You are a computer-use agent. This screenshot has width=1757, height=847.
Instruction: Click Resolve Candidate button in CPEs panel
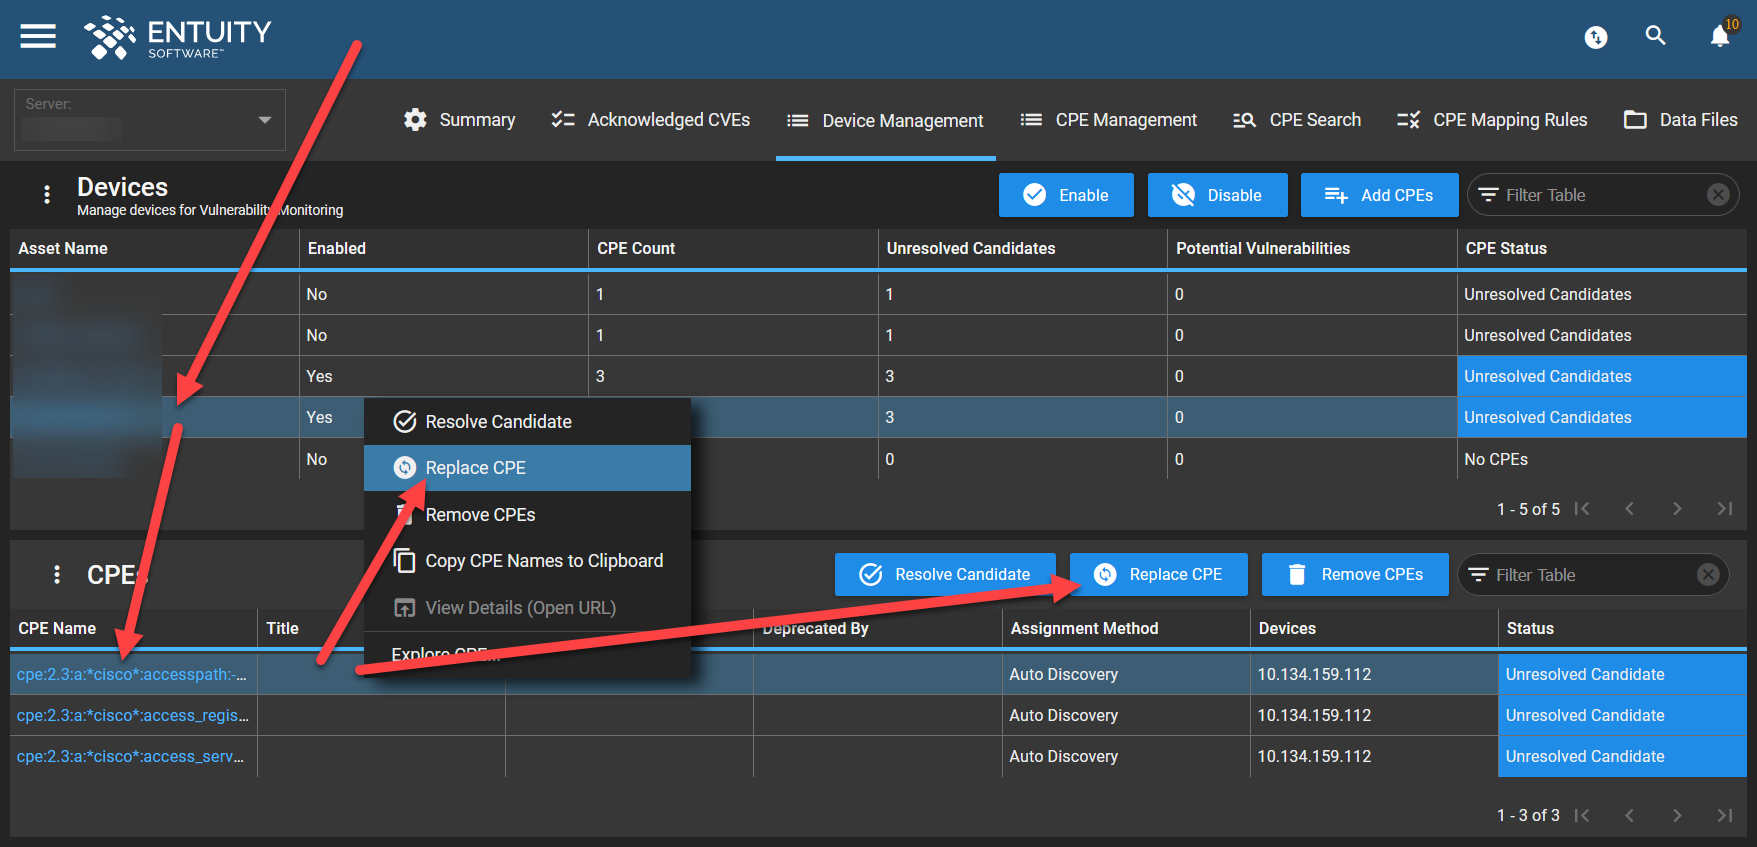click(x=945, y=574)
